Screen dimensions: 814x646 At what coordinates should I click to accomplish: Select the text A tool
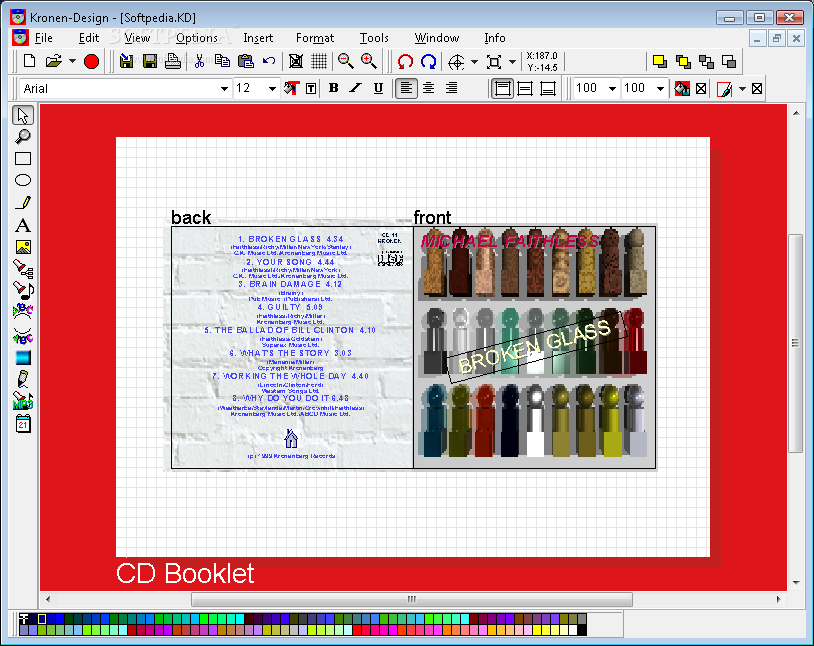(23, 225)
